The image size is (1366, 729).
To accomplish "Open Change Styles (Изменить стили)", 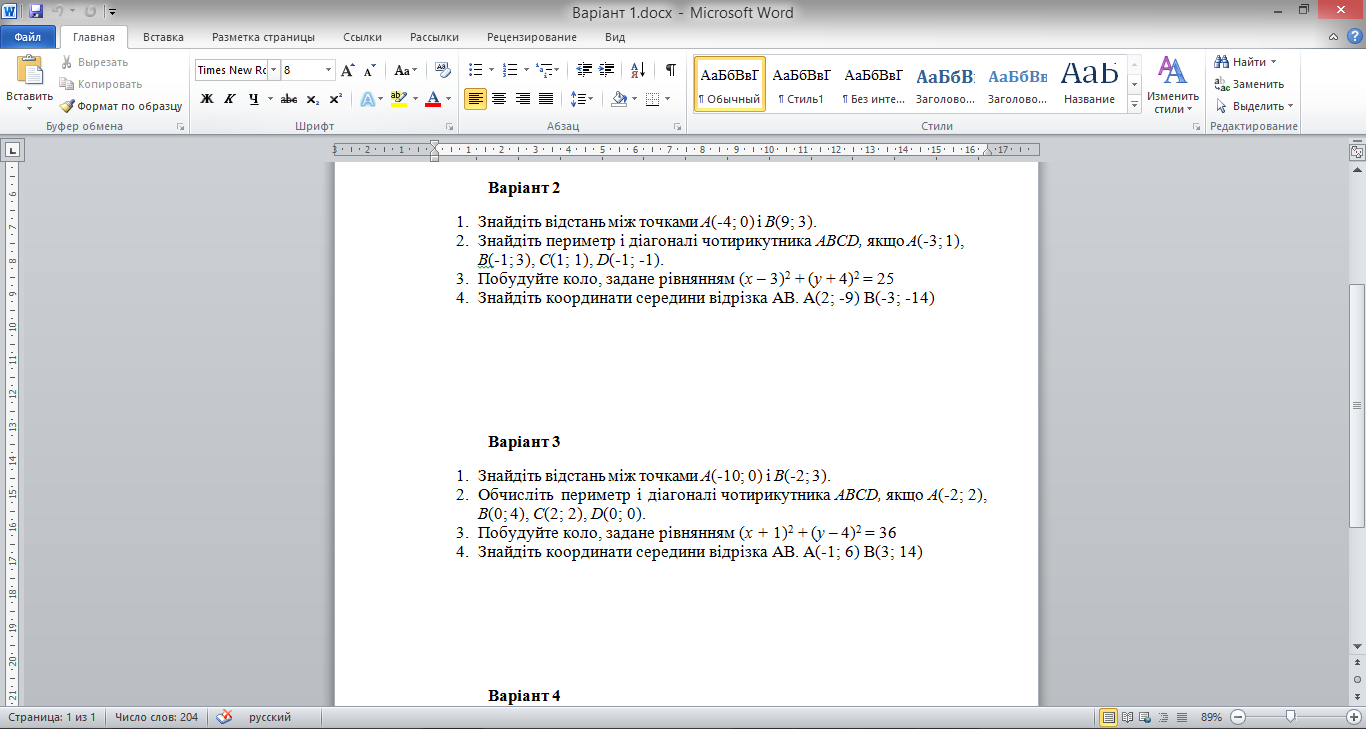I will pos(1172,84).
